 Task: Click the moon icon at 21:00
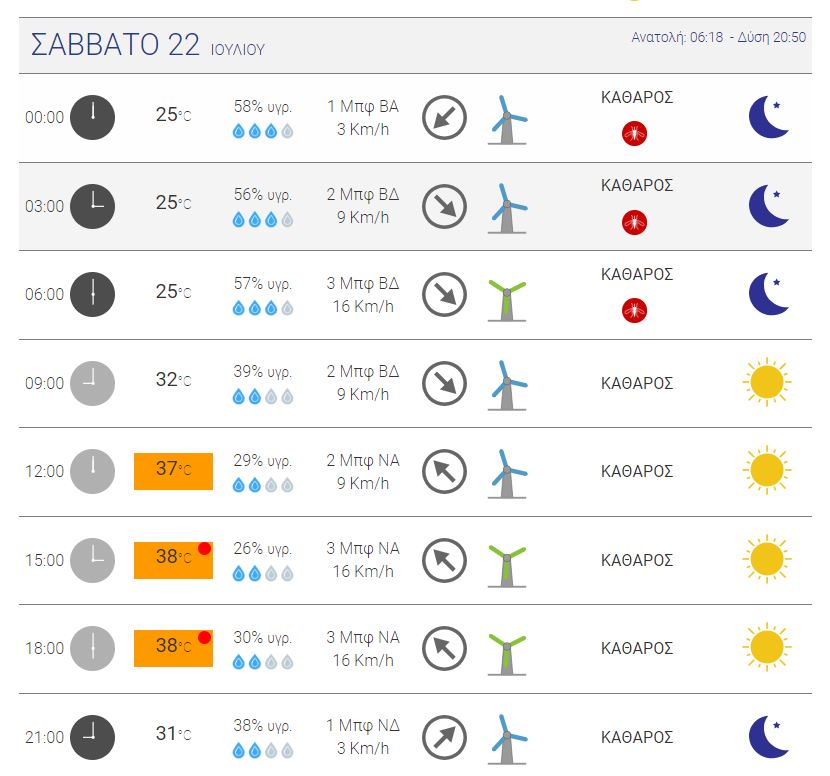click(769, 736)
